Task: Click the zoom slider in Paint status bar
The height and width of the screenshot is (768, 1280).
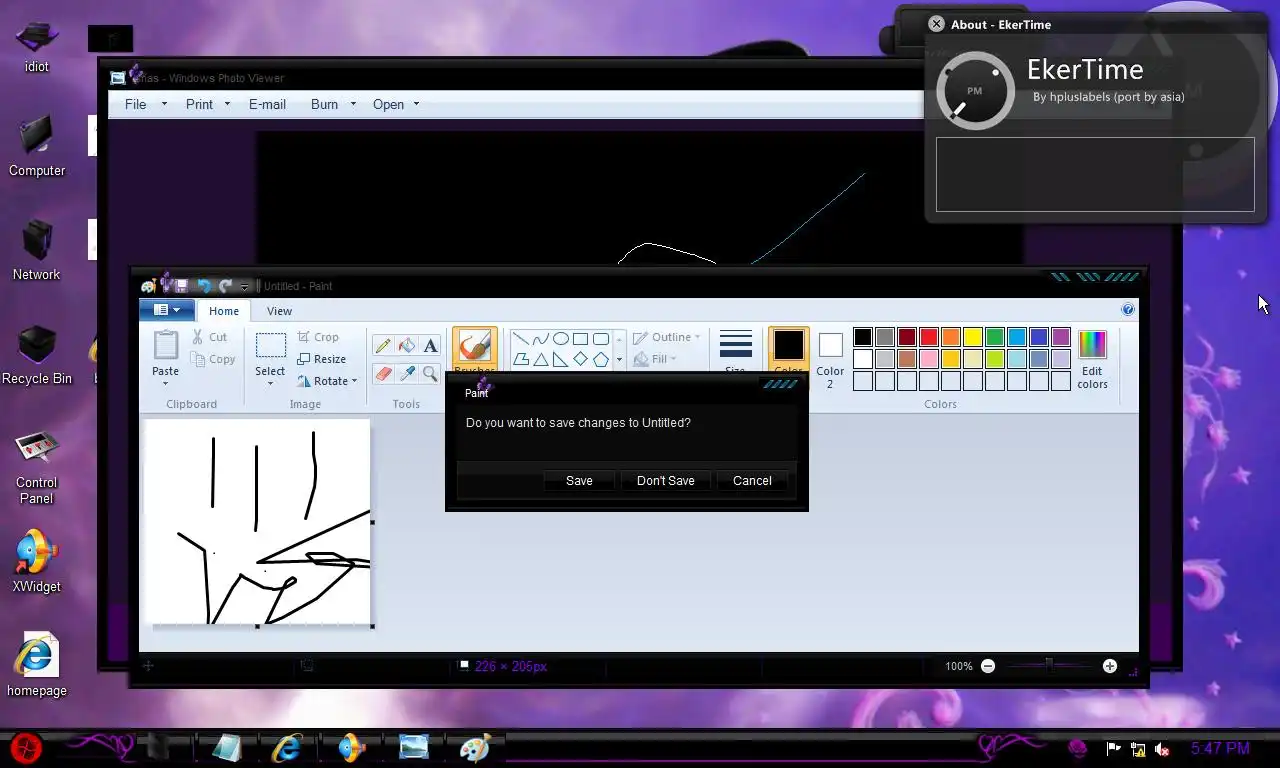Action: point(1049,666)
